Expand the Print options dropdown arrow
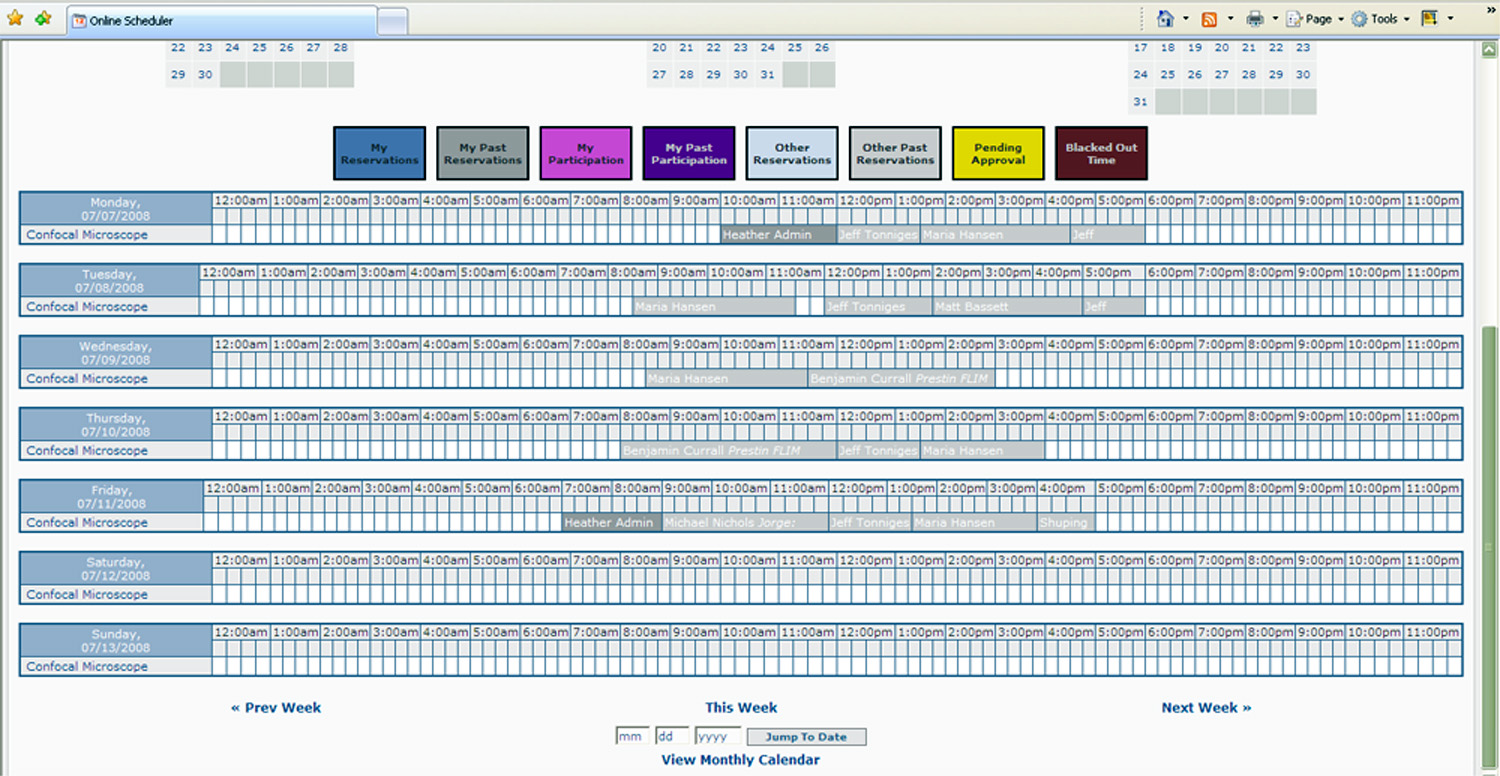The height and width of the screenshot is (776, 1500). click(x=1275, y=19)
